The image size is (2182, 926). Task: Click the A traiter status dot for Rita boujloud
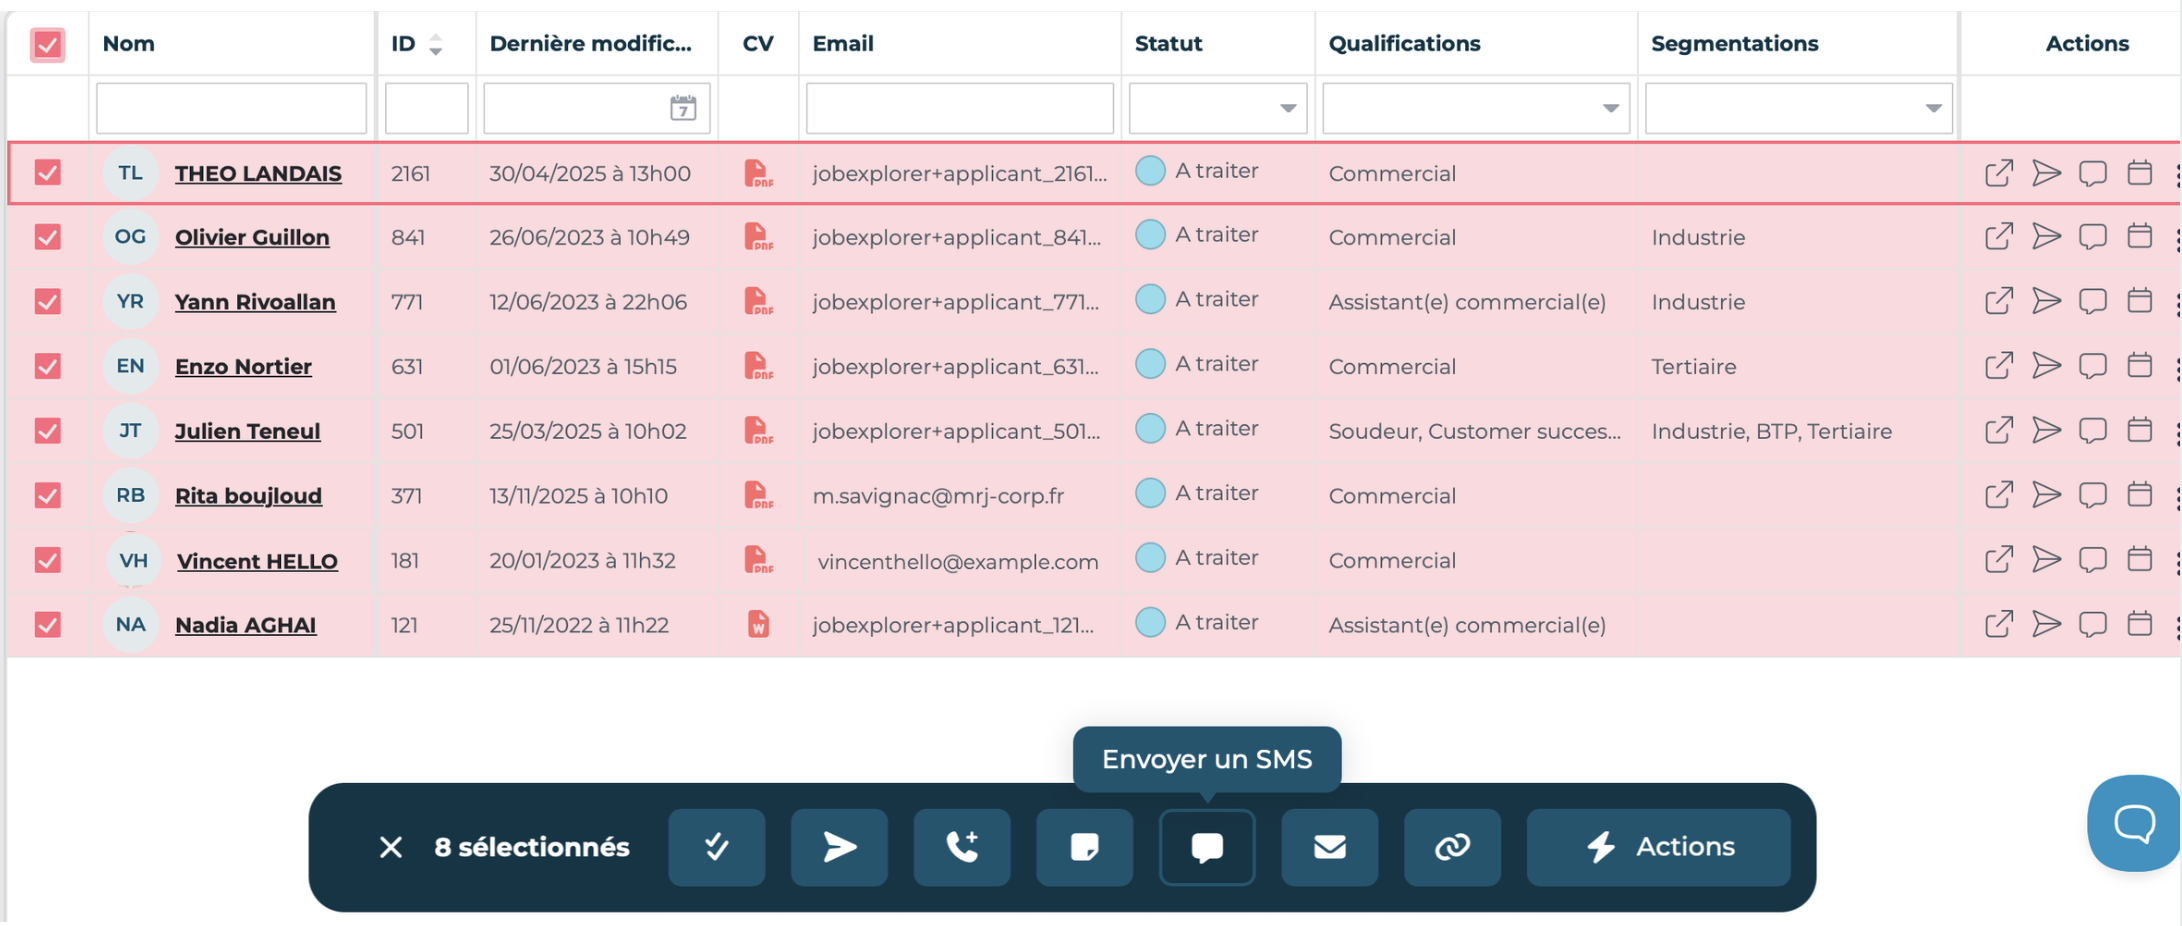pos(1150,493)
